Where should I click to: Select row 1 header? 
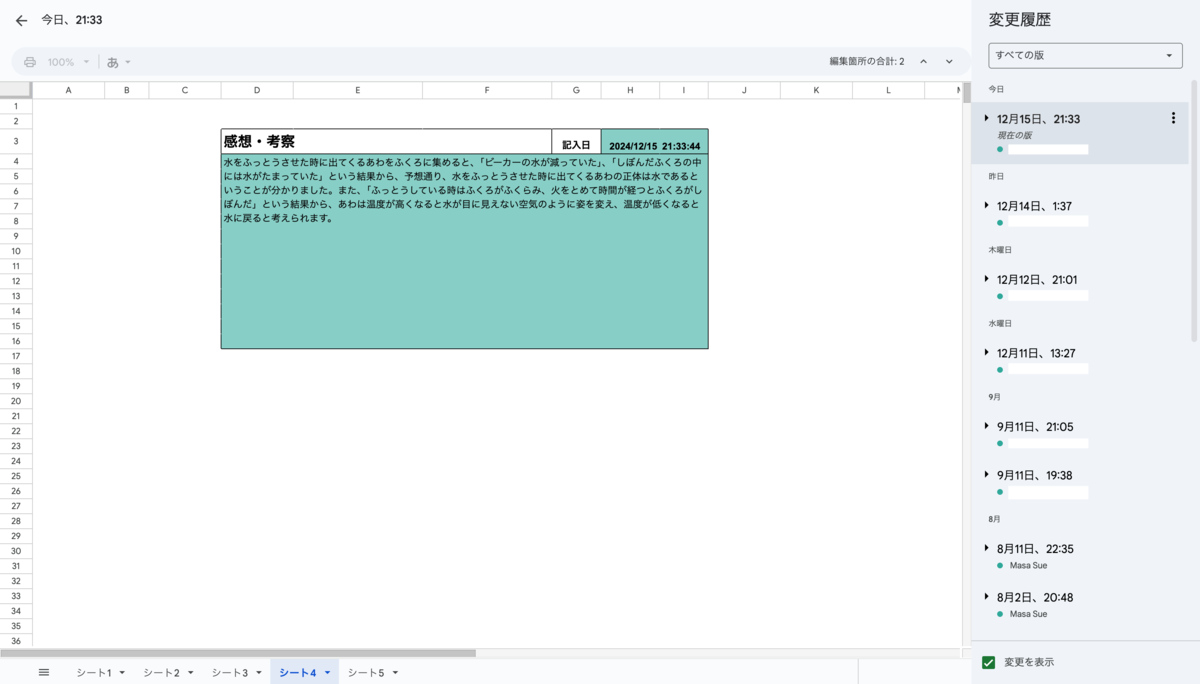coord(16,106)
